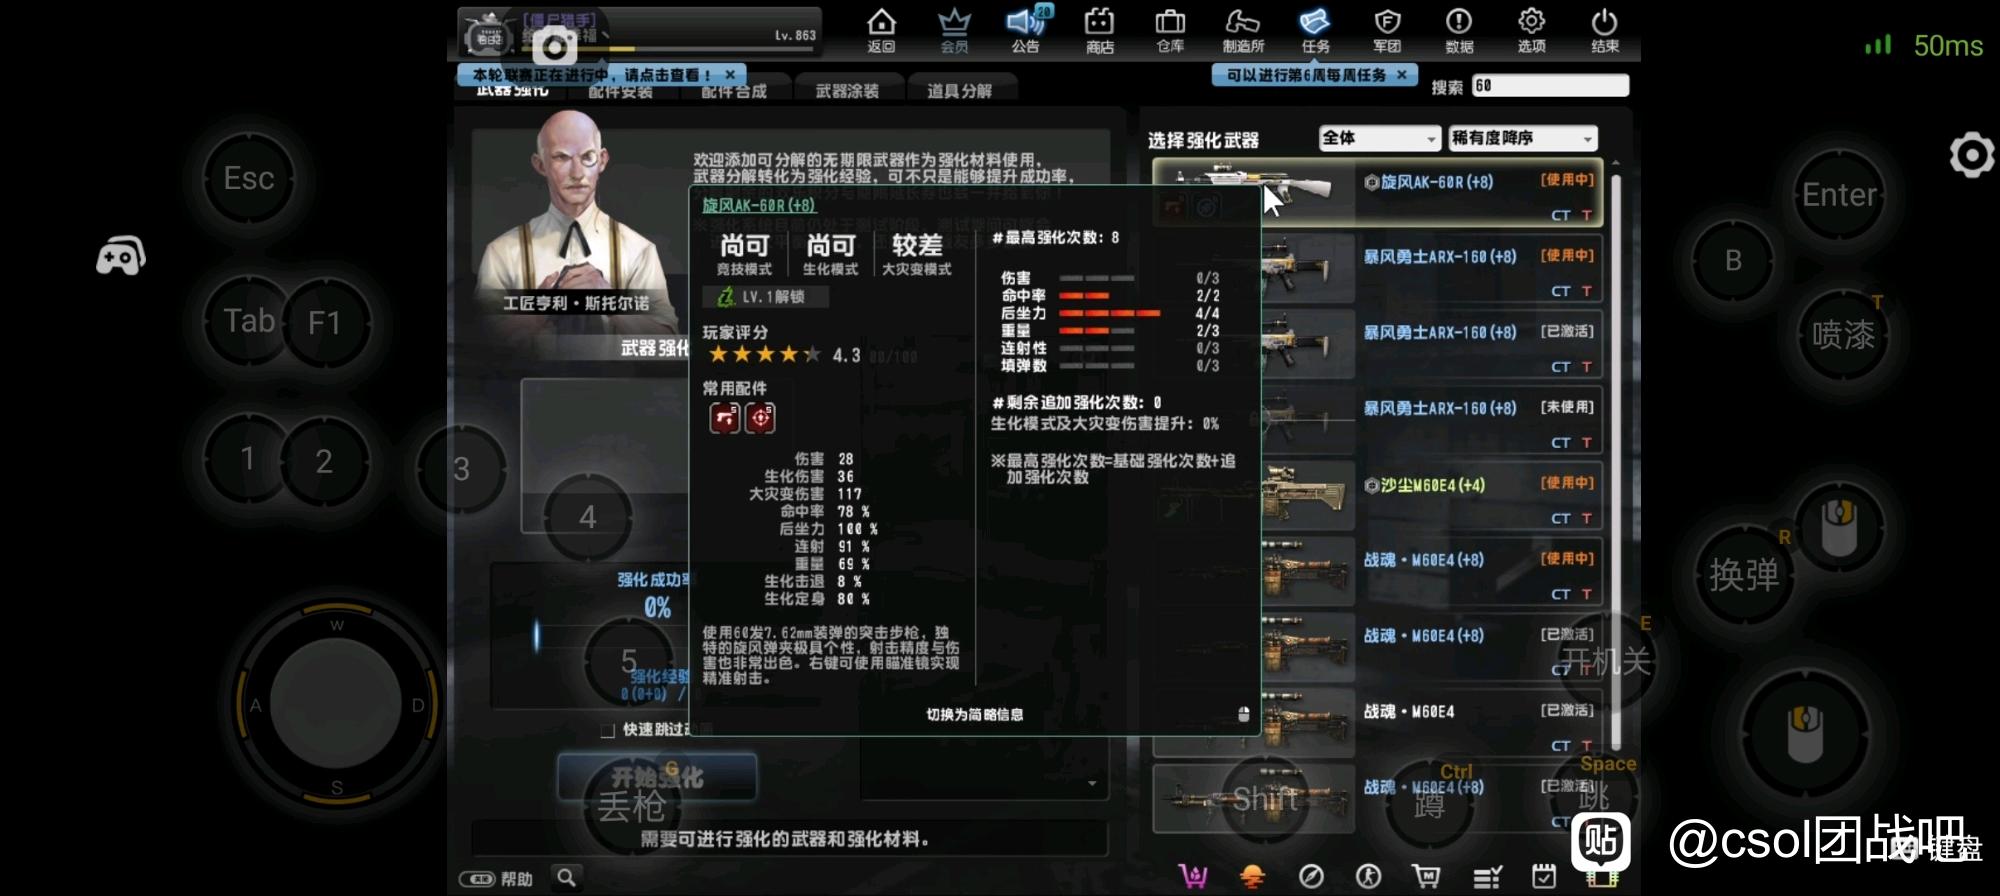Enable the 快速跳过 checkbox

point(607,730)
